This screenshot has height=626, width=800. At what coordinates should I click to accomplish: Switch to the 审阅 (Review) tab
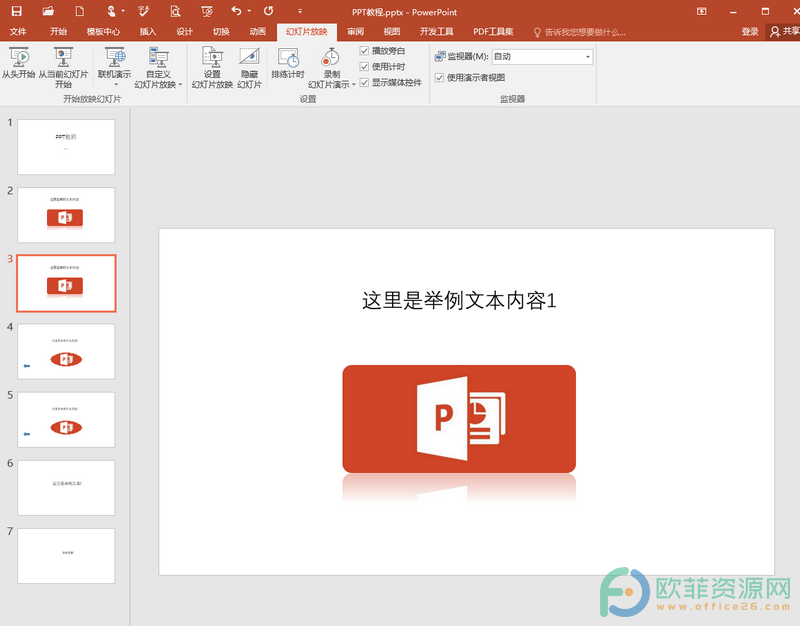coord(356,32)
